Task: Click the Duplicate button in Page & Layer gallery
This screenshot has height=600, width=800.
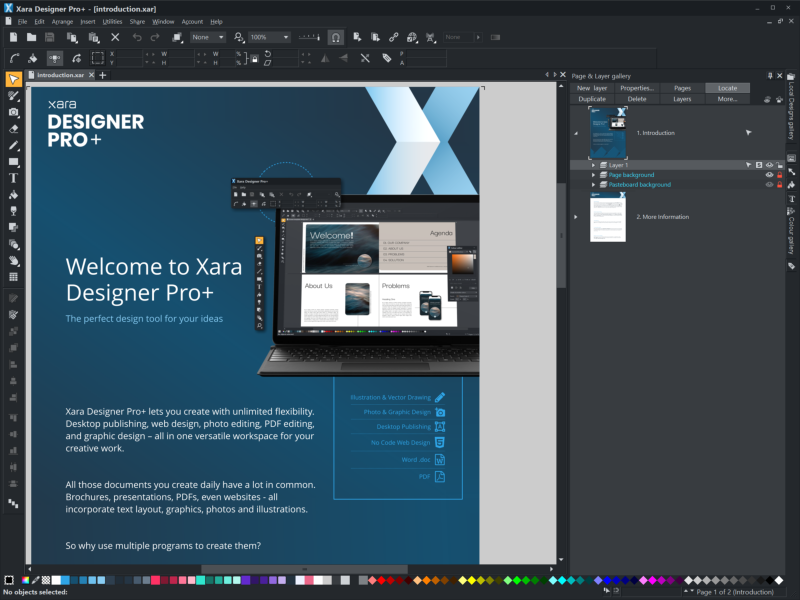Action: click(x=590, y=99)
